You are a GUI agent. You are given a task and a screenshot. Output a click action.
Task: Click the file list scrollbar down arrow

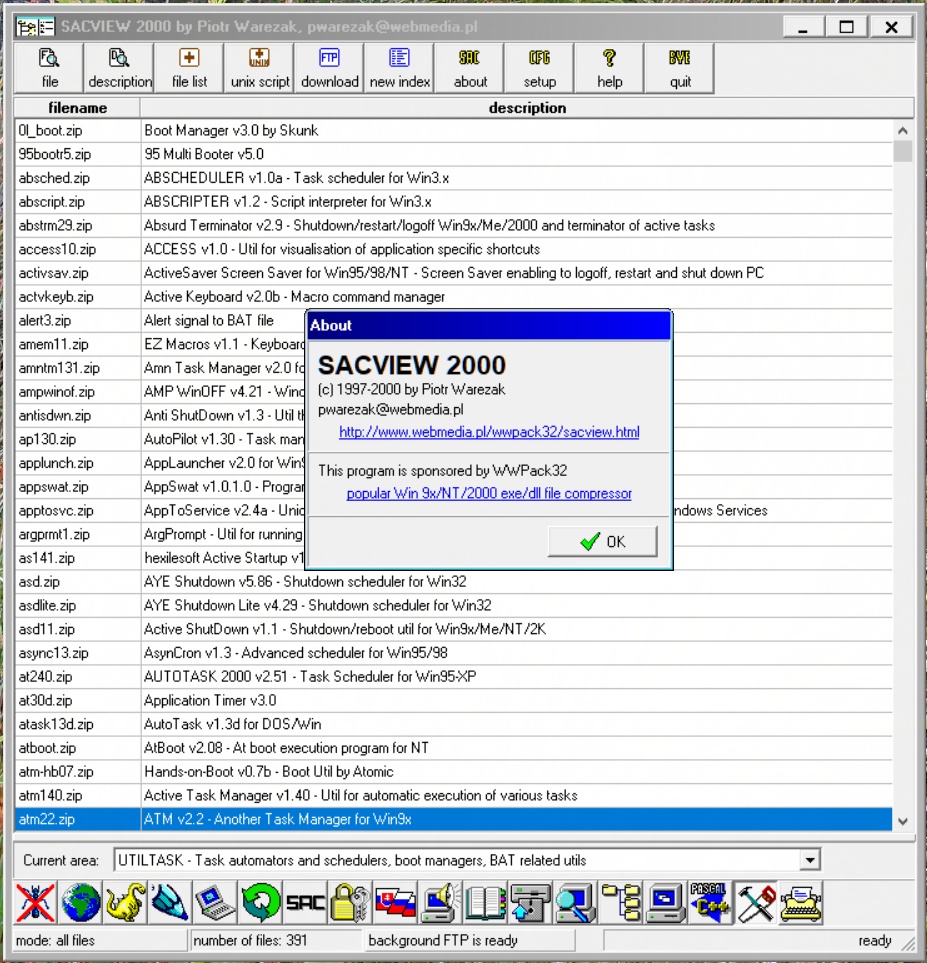[903, 821]
